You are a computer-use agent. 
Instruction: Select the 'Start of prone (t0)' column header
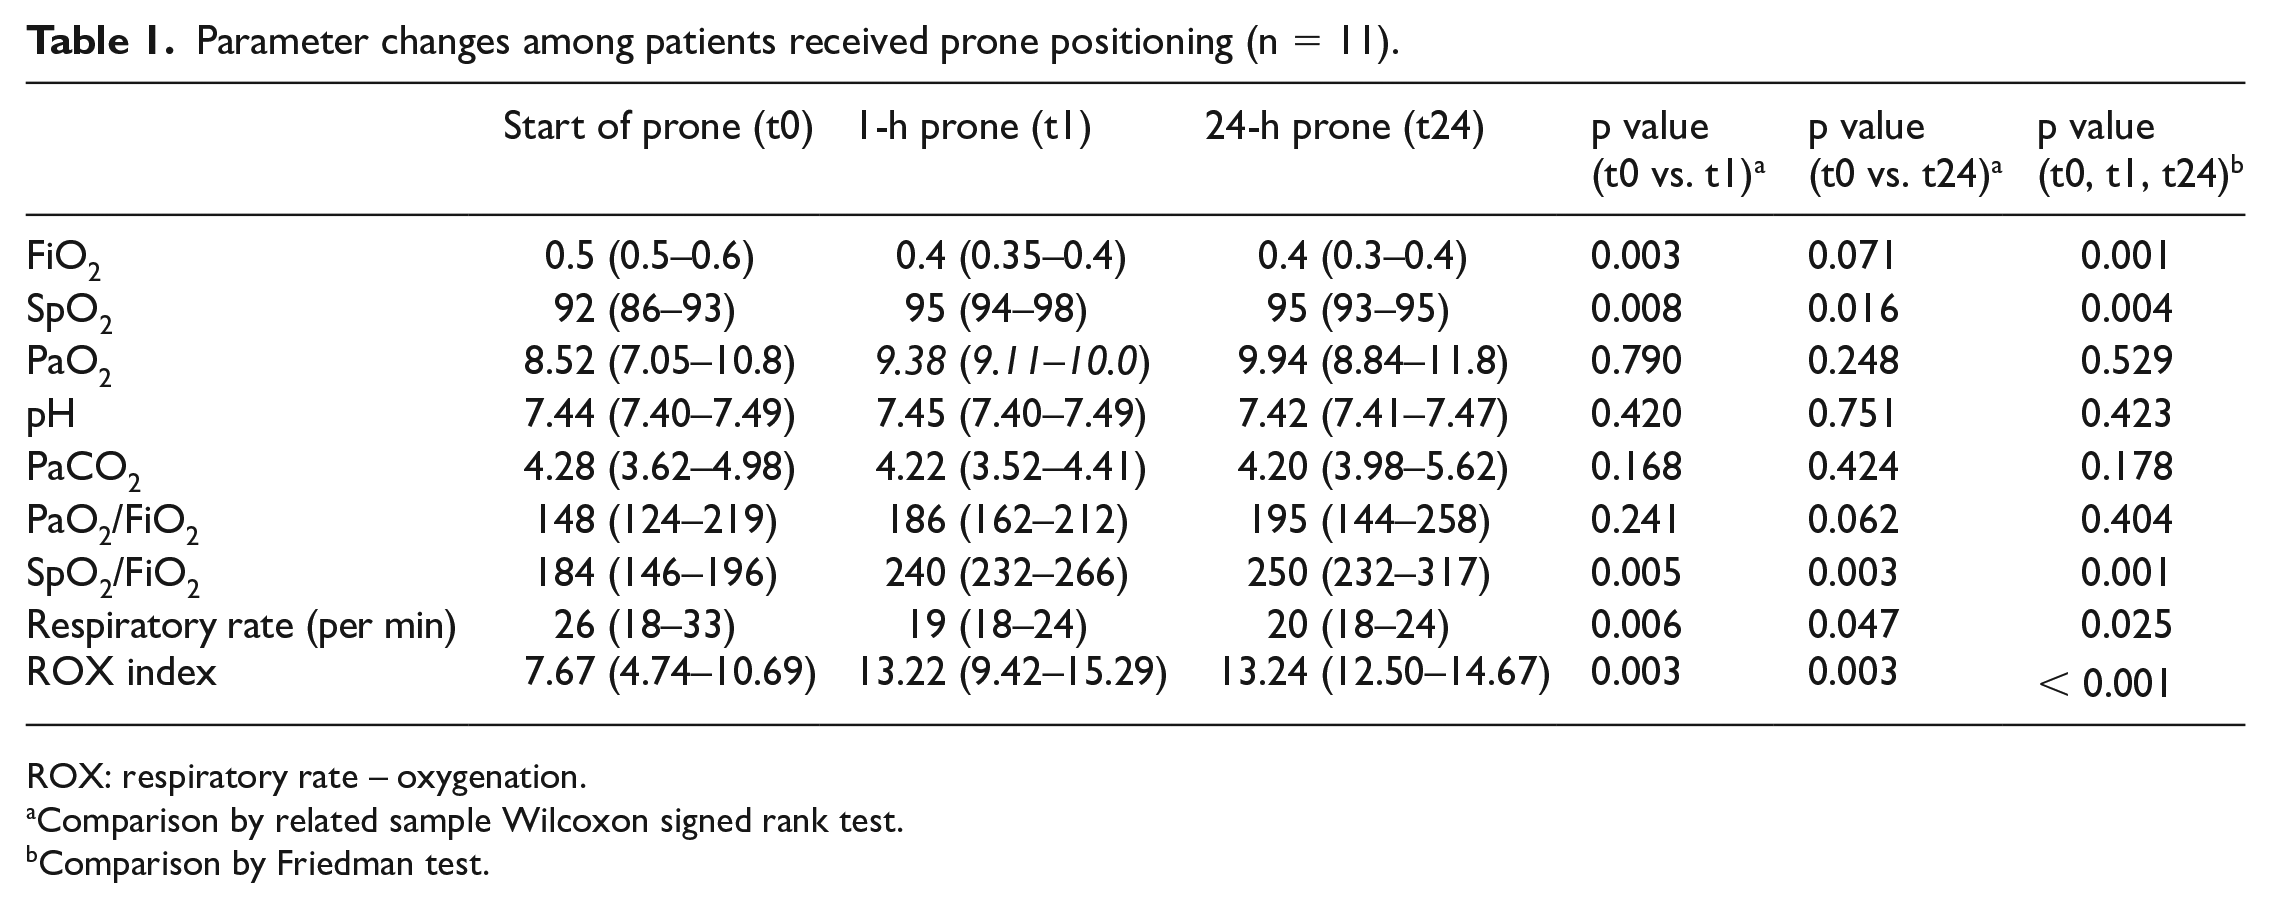pos(658,127)
